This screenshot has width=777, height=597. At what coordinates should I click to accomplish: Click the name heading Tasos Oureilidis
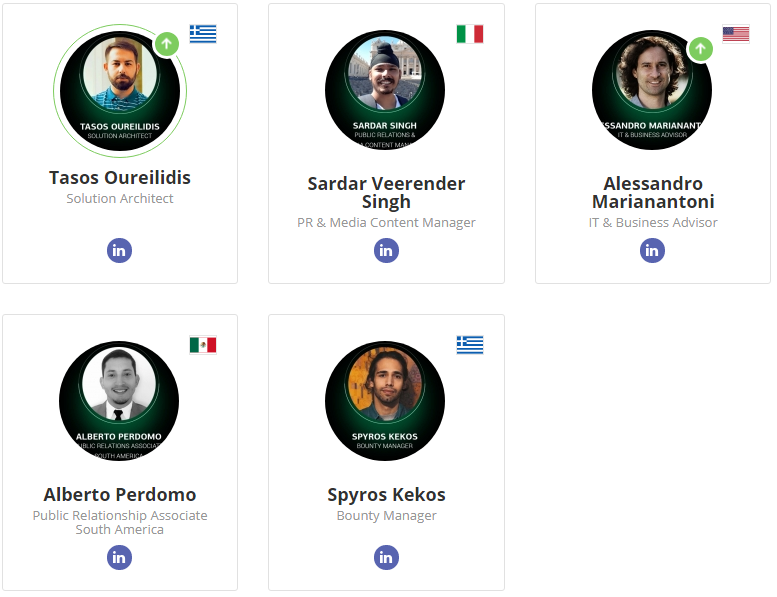[x=120, y=178]
